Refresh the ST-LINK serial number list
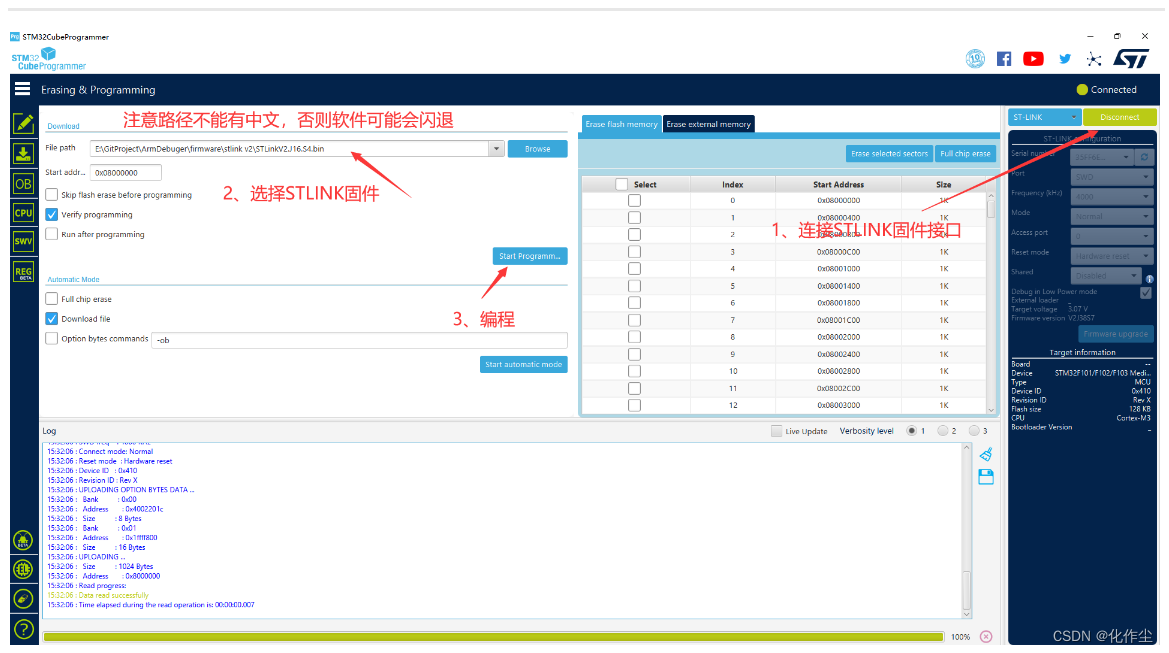Image resolution: width=1169 pixels, height=653 pixels. pos(1144,157)
